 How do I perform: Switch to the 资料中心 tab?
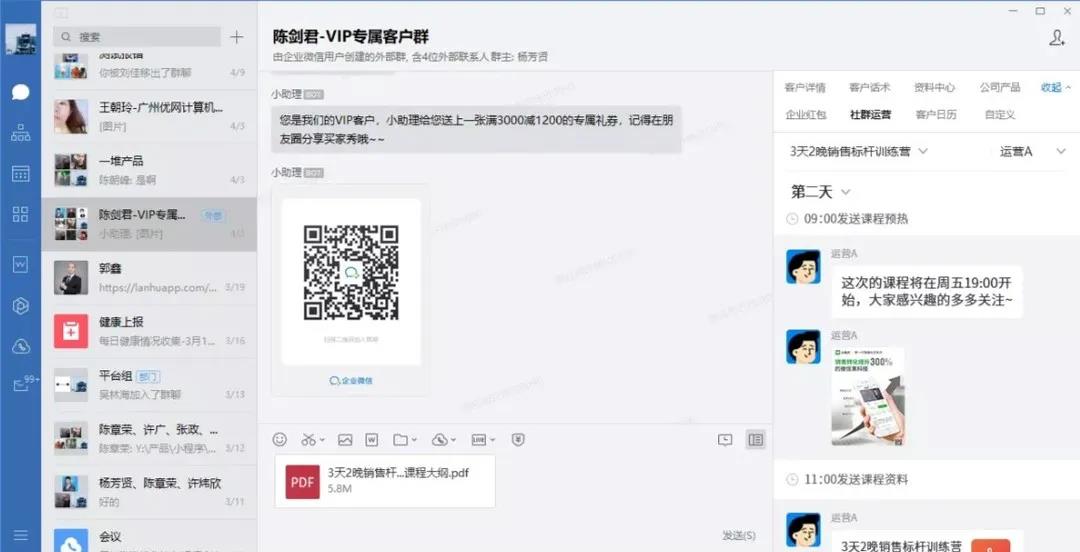point(934,87)
